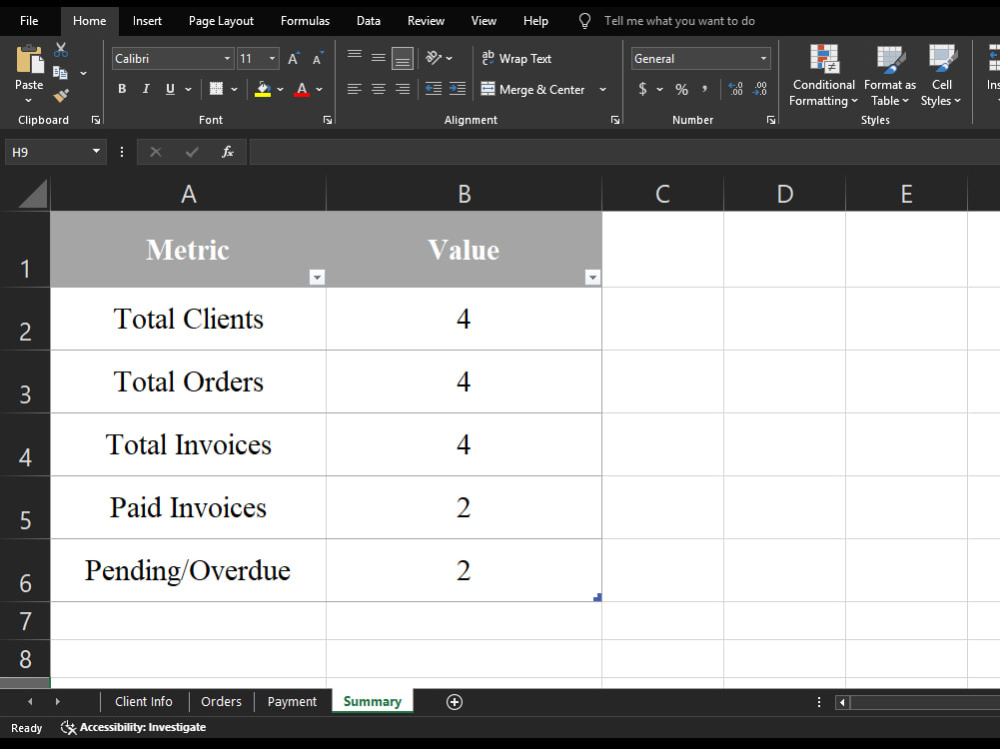This screenshot has width=1000, height=749.
Task: Increase indent of cell
Action: point(457,89)
